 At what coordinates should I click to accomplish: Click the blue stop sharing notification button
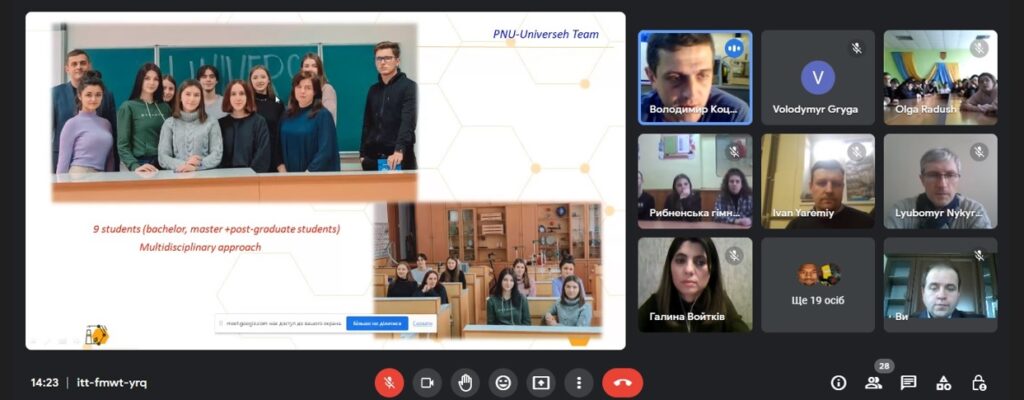click(x=377, y=324)
